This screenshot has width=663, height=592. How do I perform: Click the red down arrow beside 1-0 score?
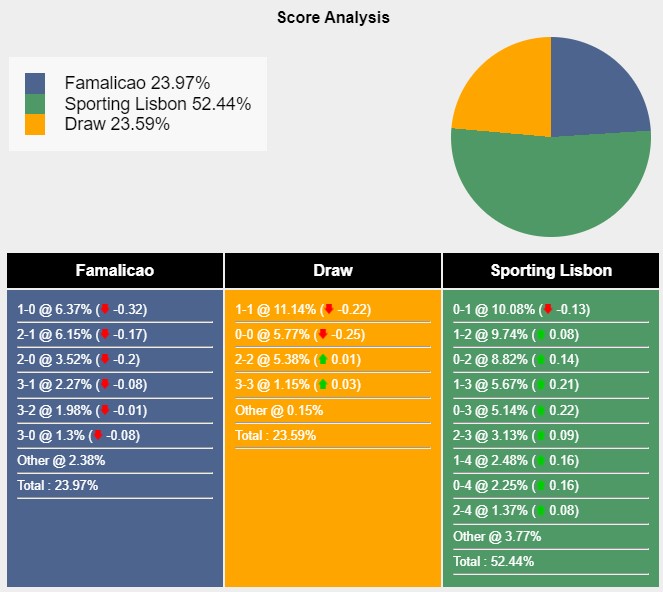[105, 309]
